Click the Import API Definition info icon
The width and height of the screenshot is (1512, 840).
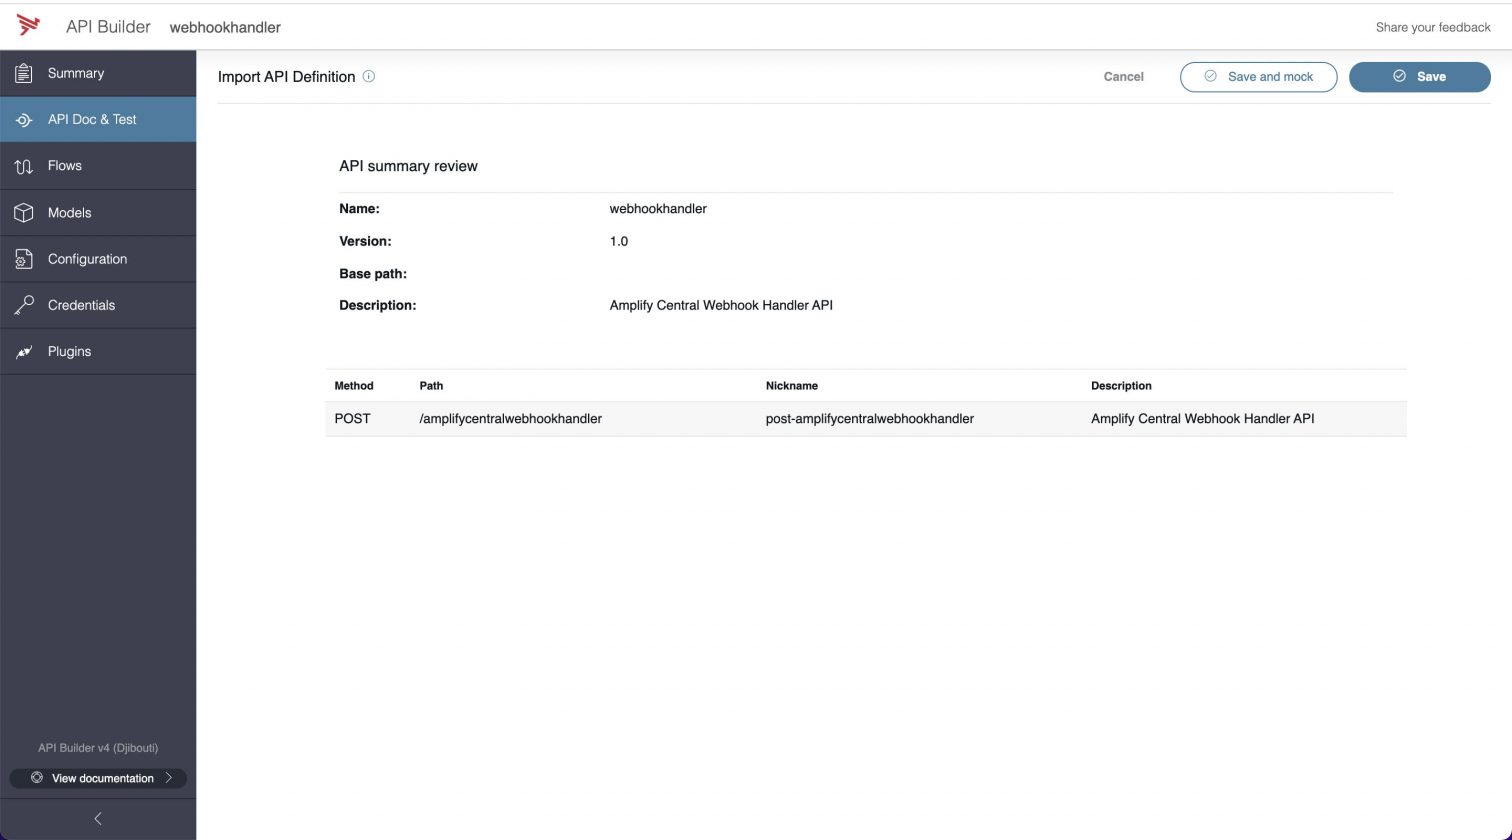(368, 76)
